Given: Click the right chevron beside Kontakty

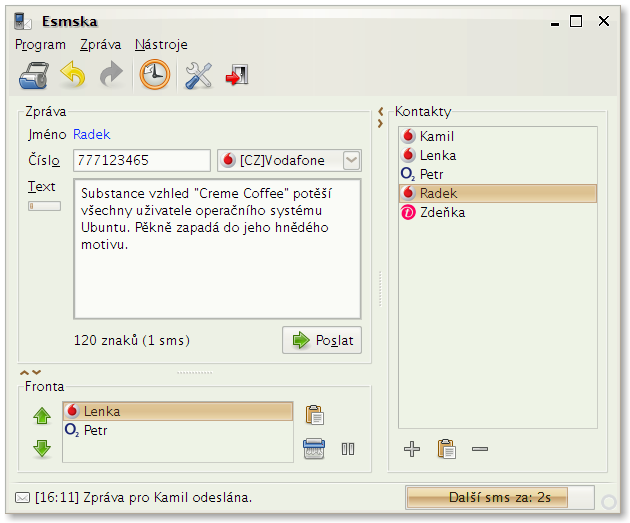Looking at the screenshot, I should point(380,124).
